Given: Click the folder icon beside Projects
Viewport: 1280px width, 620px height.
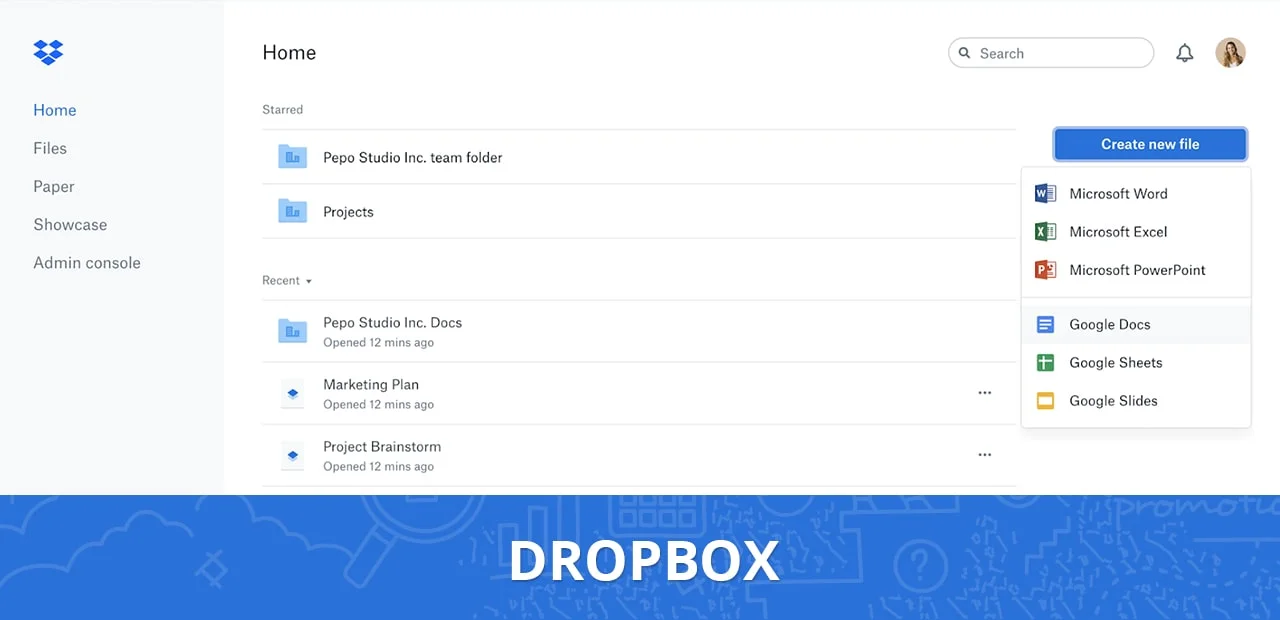Looking at the screenshot, I should (x=292, y=211).
